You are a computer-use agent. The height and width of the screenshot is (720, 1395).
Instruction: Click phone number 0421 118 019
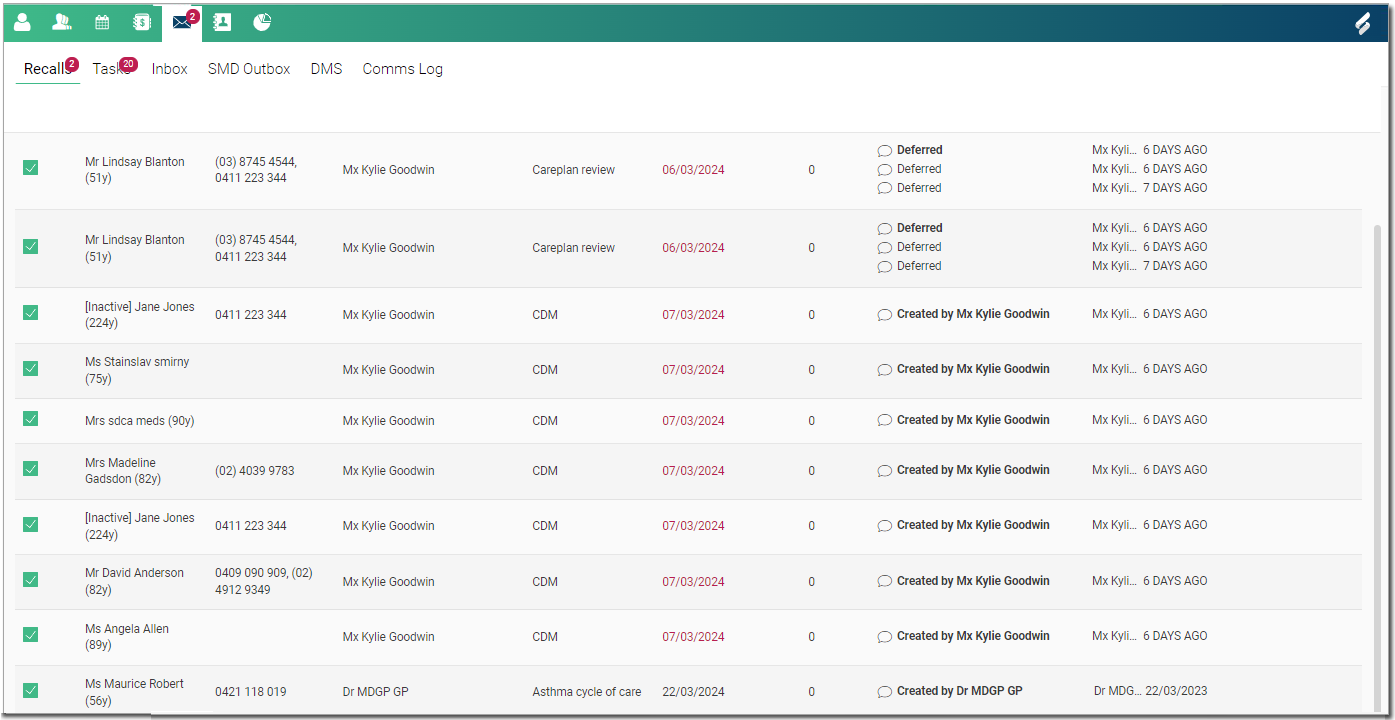tap(251, 692)
